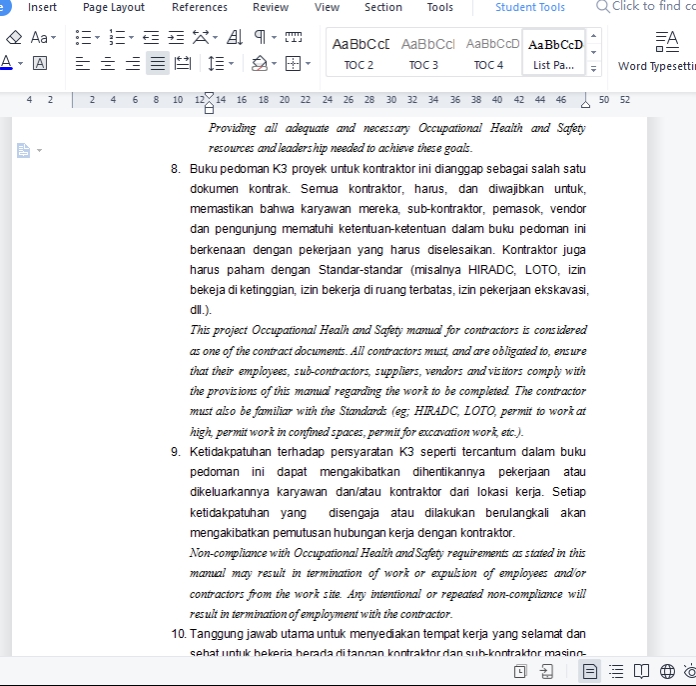Apply the TOC 2 style
Screen dimensions: 696x686
pos(359,53)
